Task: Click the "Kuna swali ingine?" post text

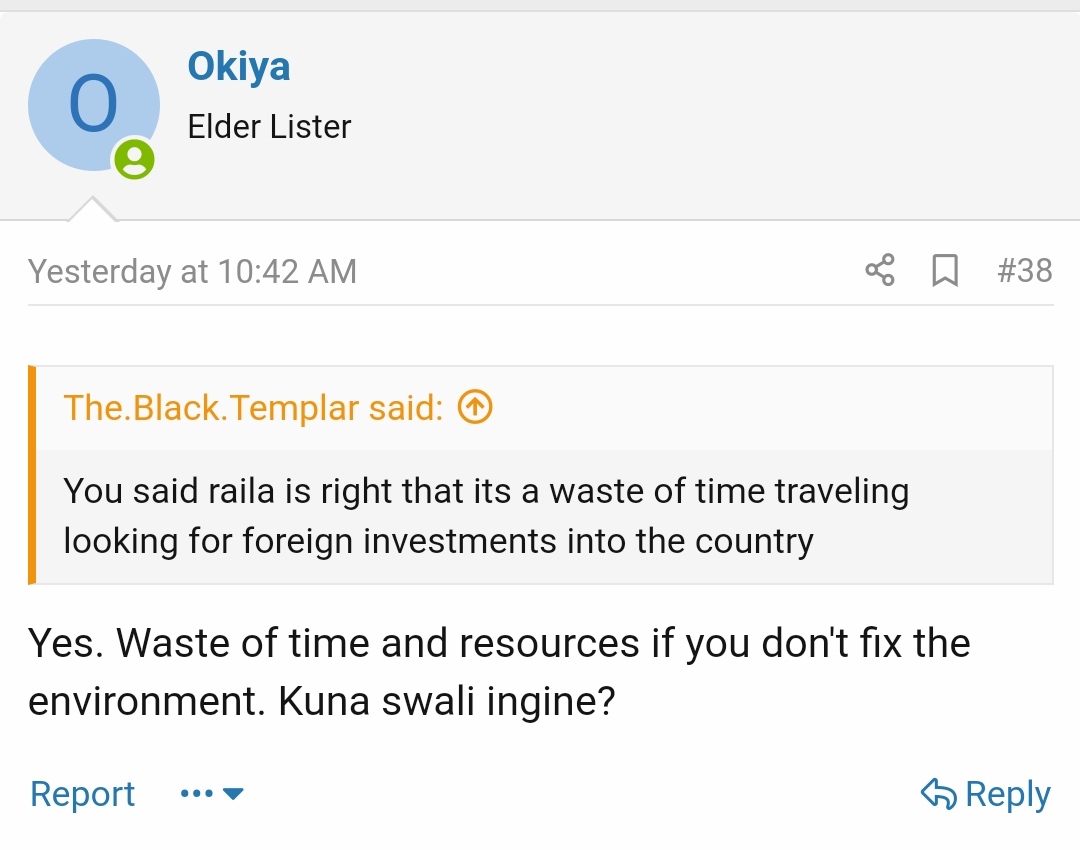Action: click(446, 702)
